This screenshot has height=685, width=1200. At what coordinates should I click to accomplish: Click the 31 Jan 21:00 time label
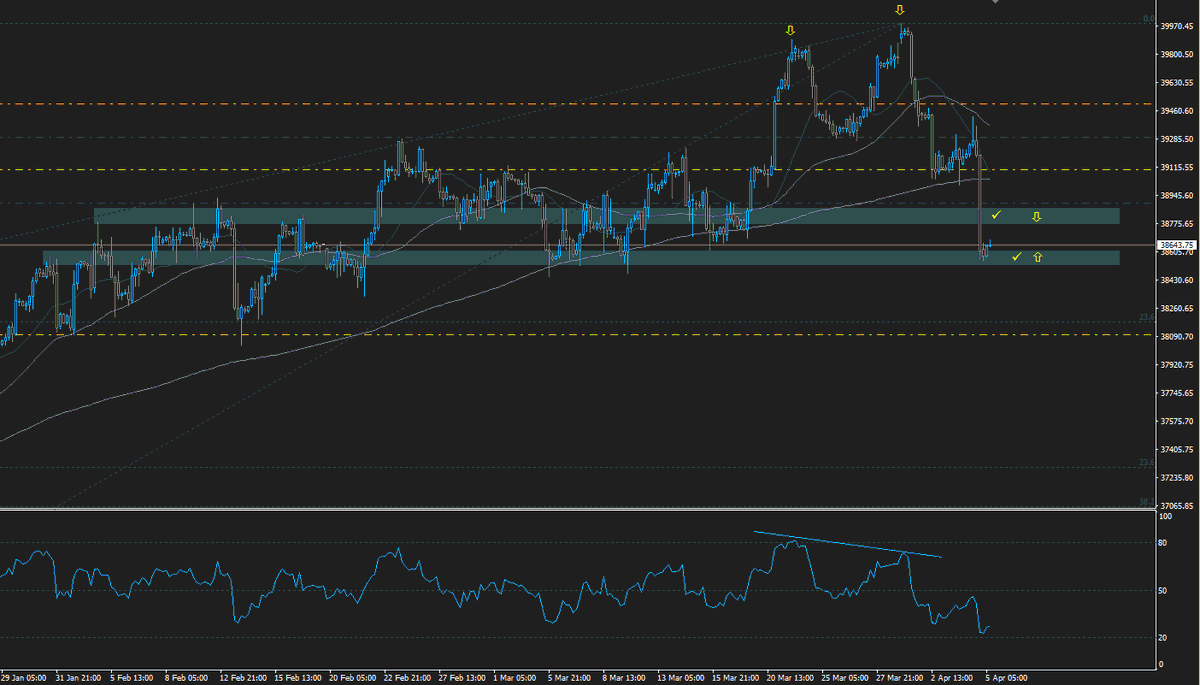click(x=76, y=678)
